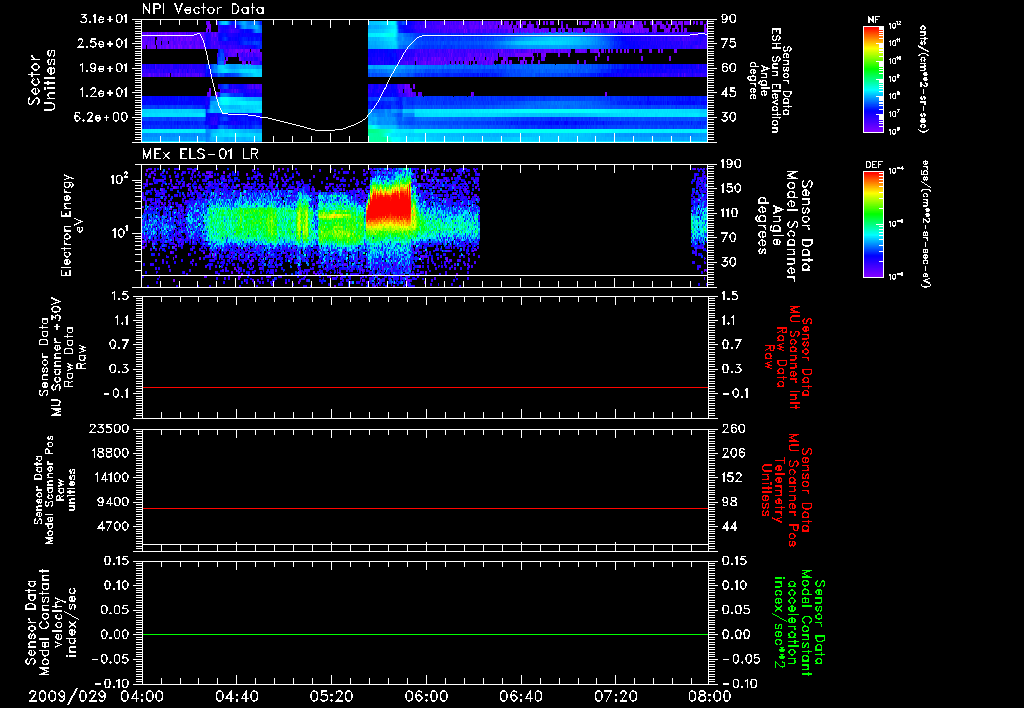Click the 'NPI Vector Data' panel title

click(203, 9)
